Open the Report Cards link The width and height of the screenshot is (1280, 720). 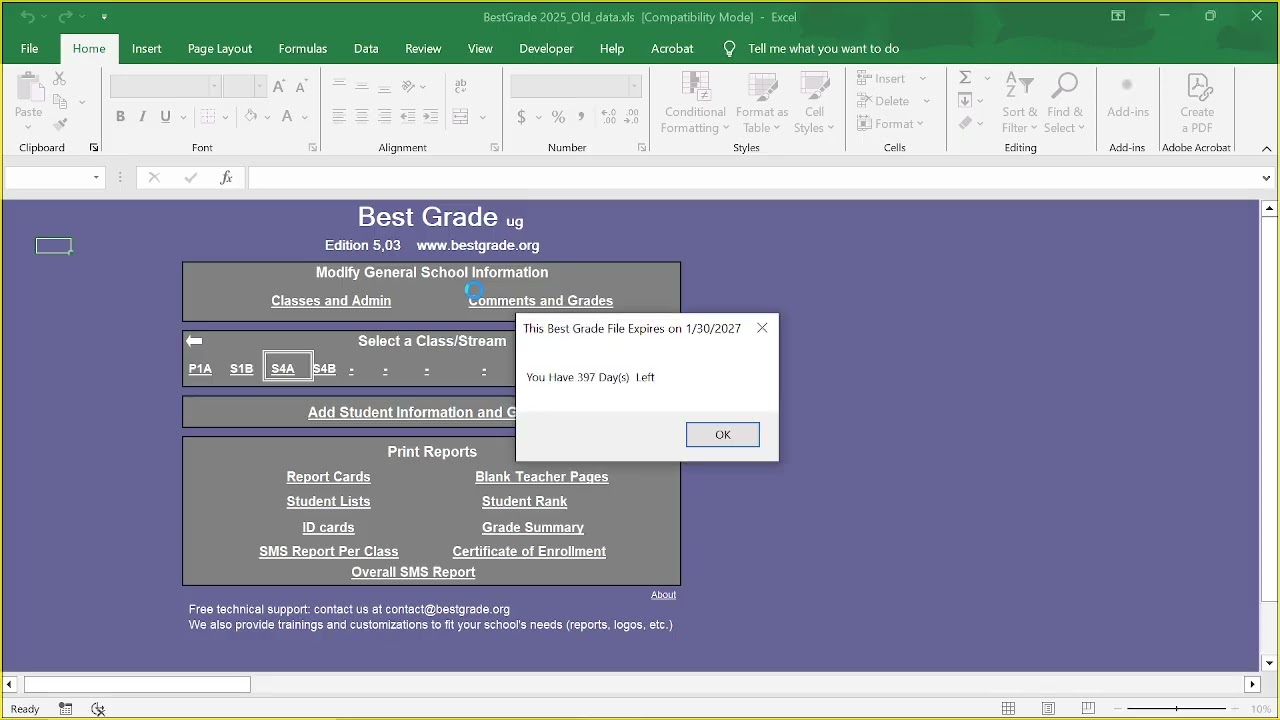point(328,477)
